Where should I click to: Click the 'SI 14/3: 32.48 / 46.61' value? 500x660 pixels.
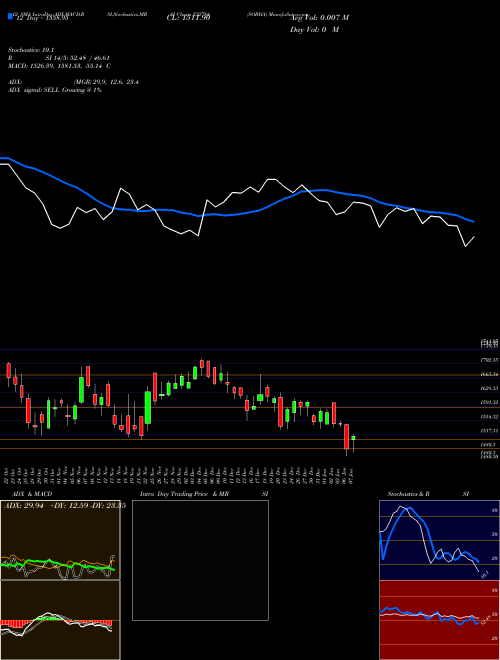[78, 58]
